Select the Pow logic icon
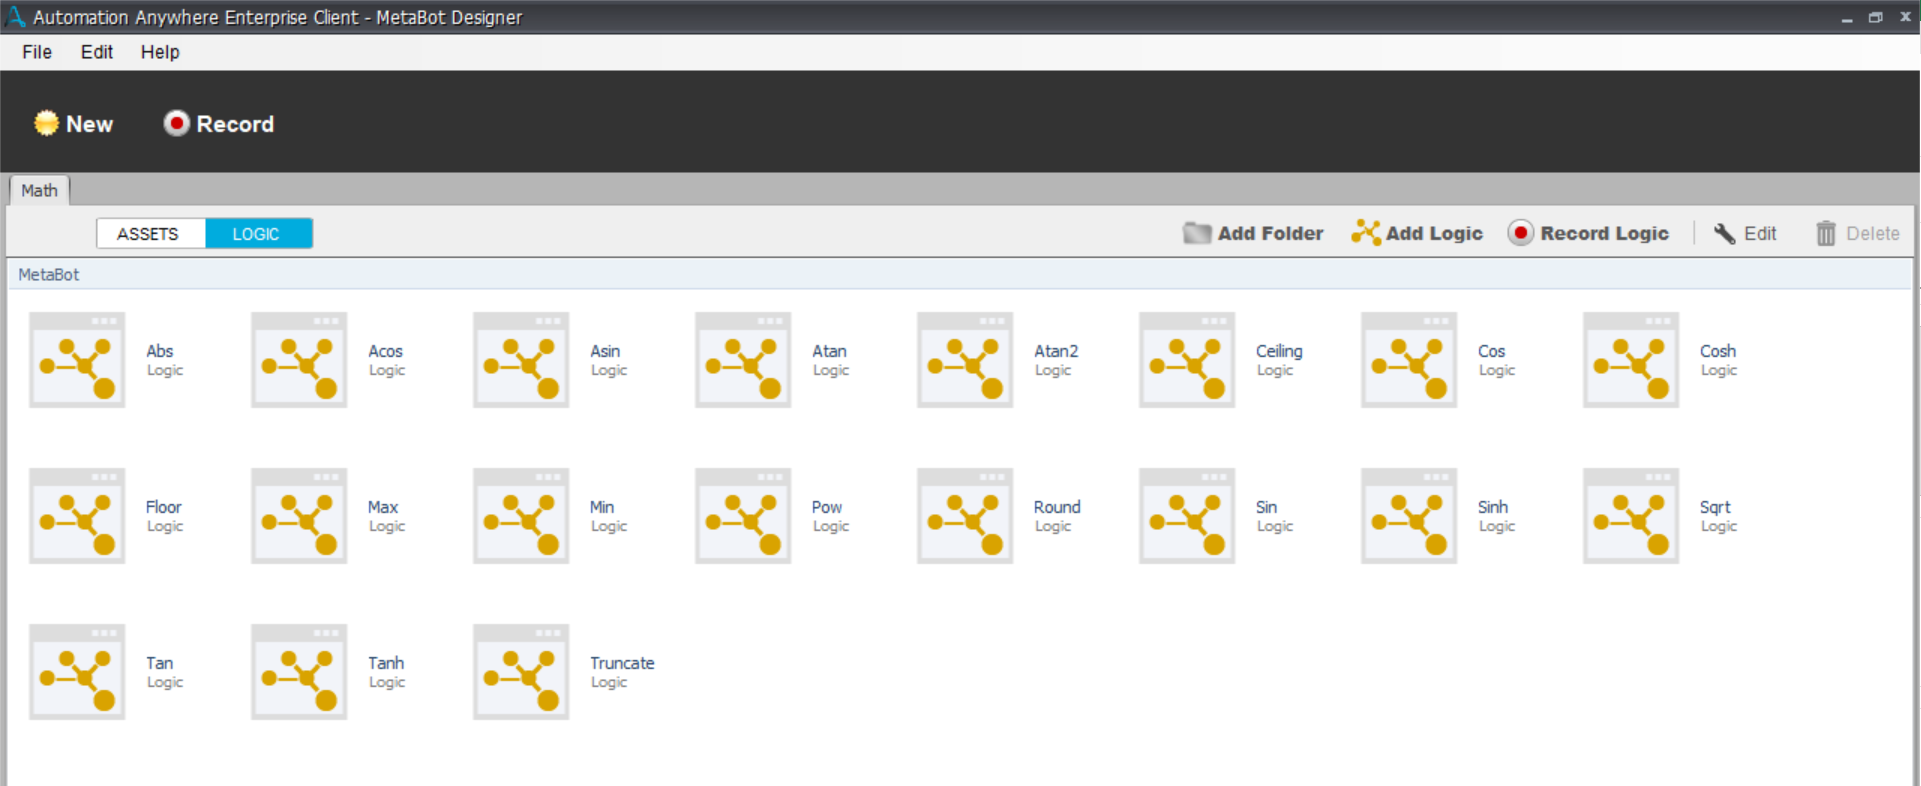Screen dimensions: 1921x786 pyautogui.click(x=743, y=516)
